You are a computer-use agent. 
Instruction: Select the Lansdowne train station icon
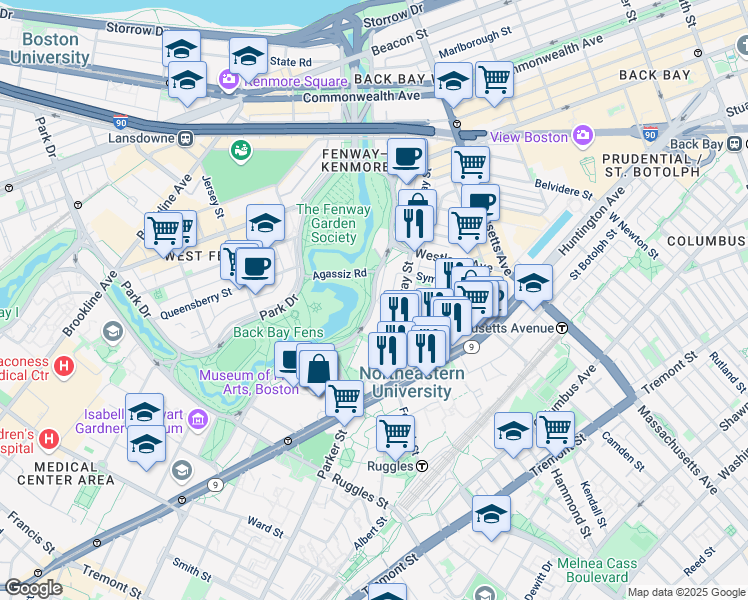pyautogui.click(x=186, y=138)
